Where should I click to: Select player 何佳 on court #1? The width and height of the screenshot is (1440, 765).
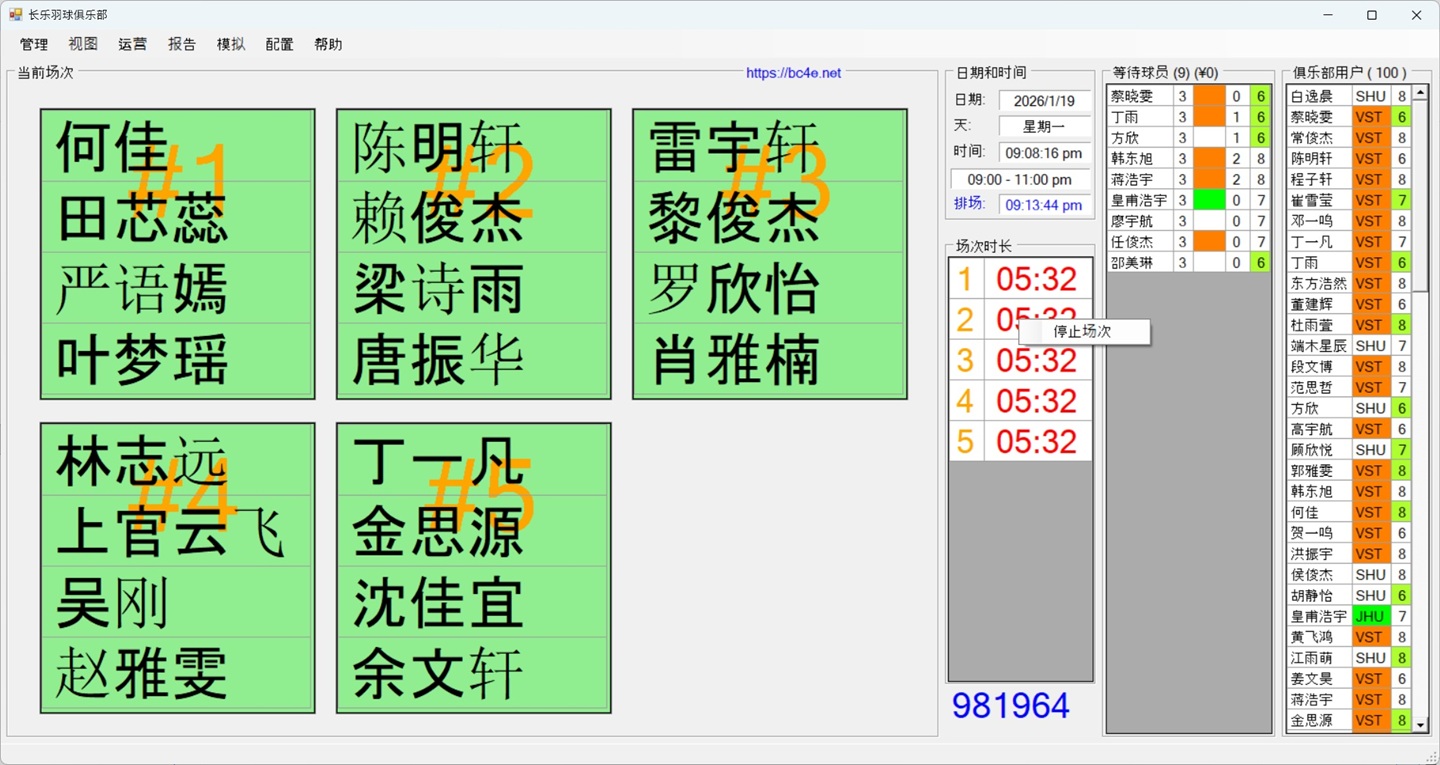(110, 146)
